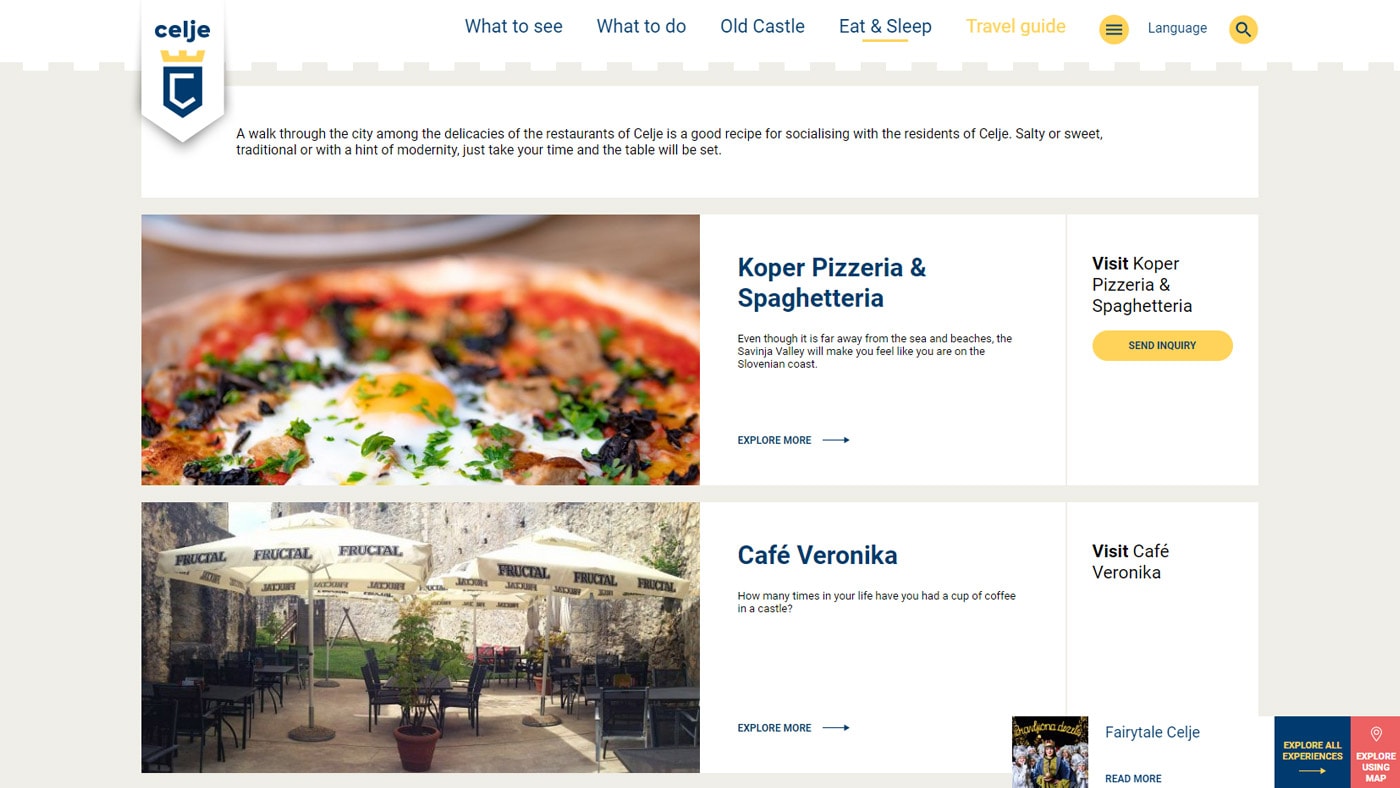The image size is (1400, 788).
Task: Click the Café Veronika heading
Action: pyautogui.click(x=817, y=555)
